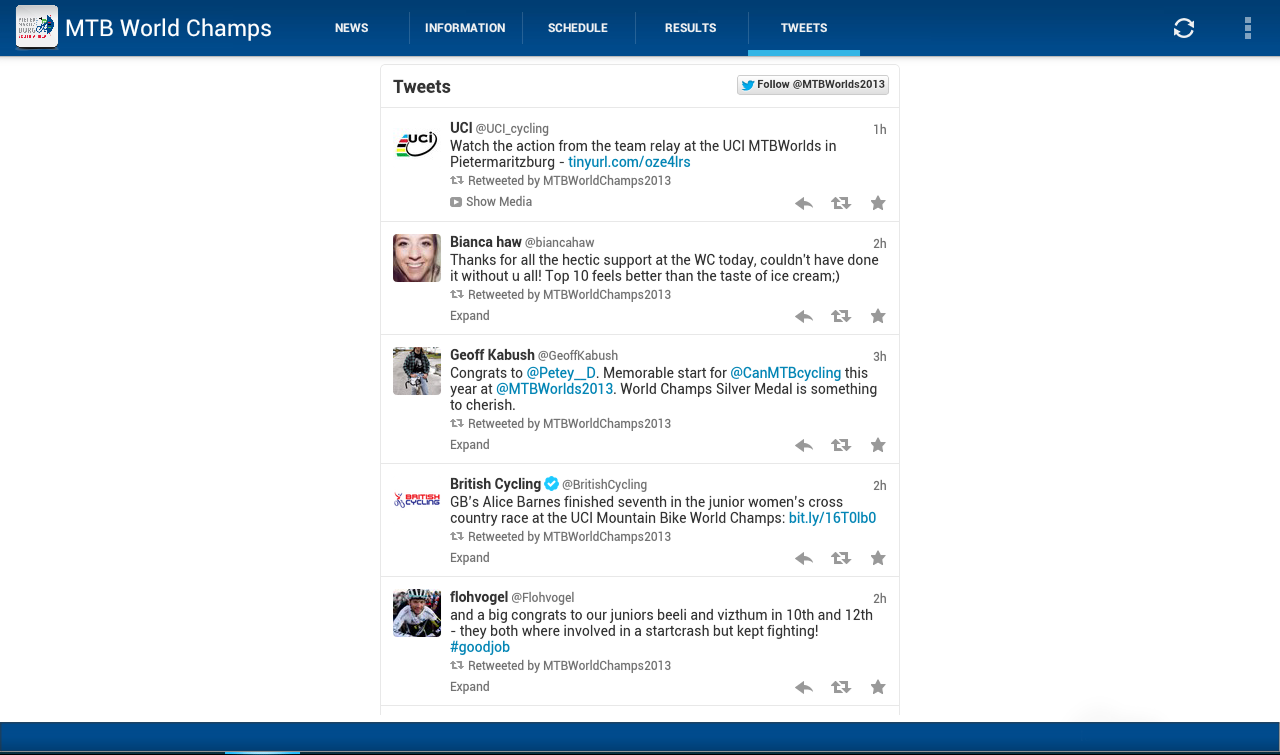
Task: Open the @Flohvogel handle
Action: point(543,598)
